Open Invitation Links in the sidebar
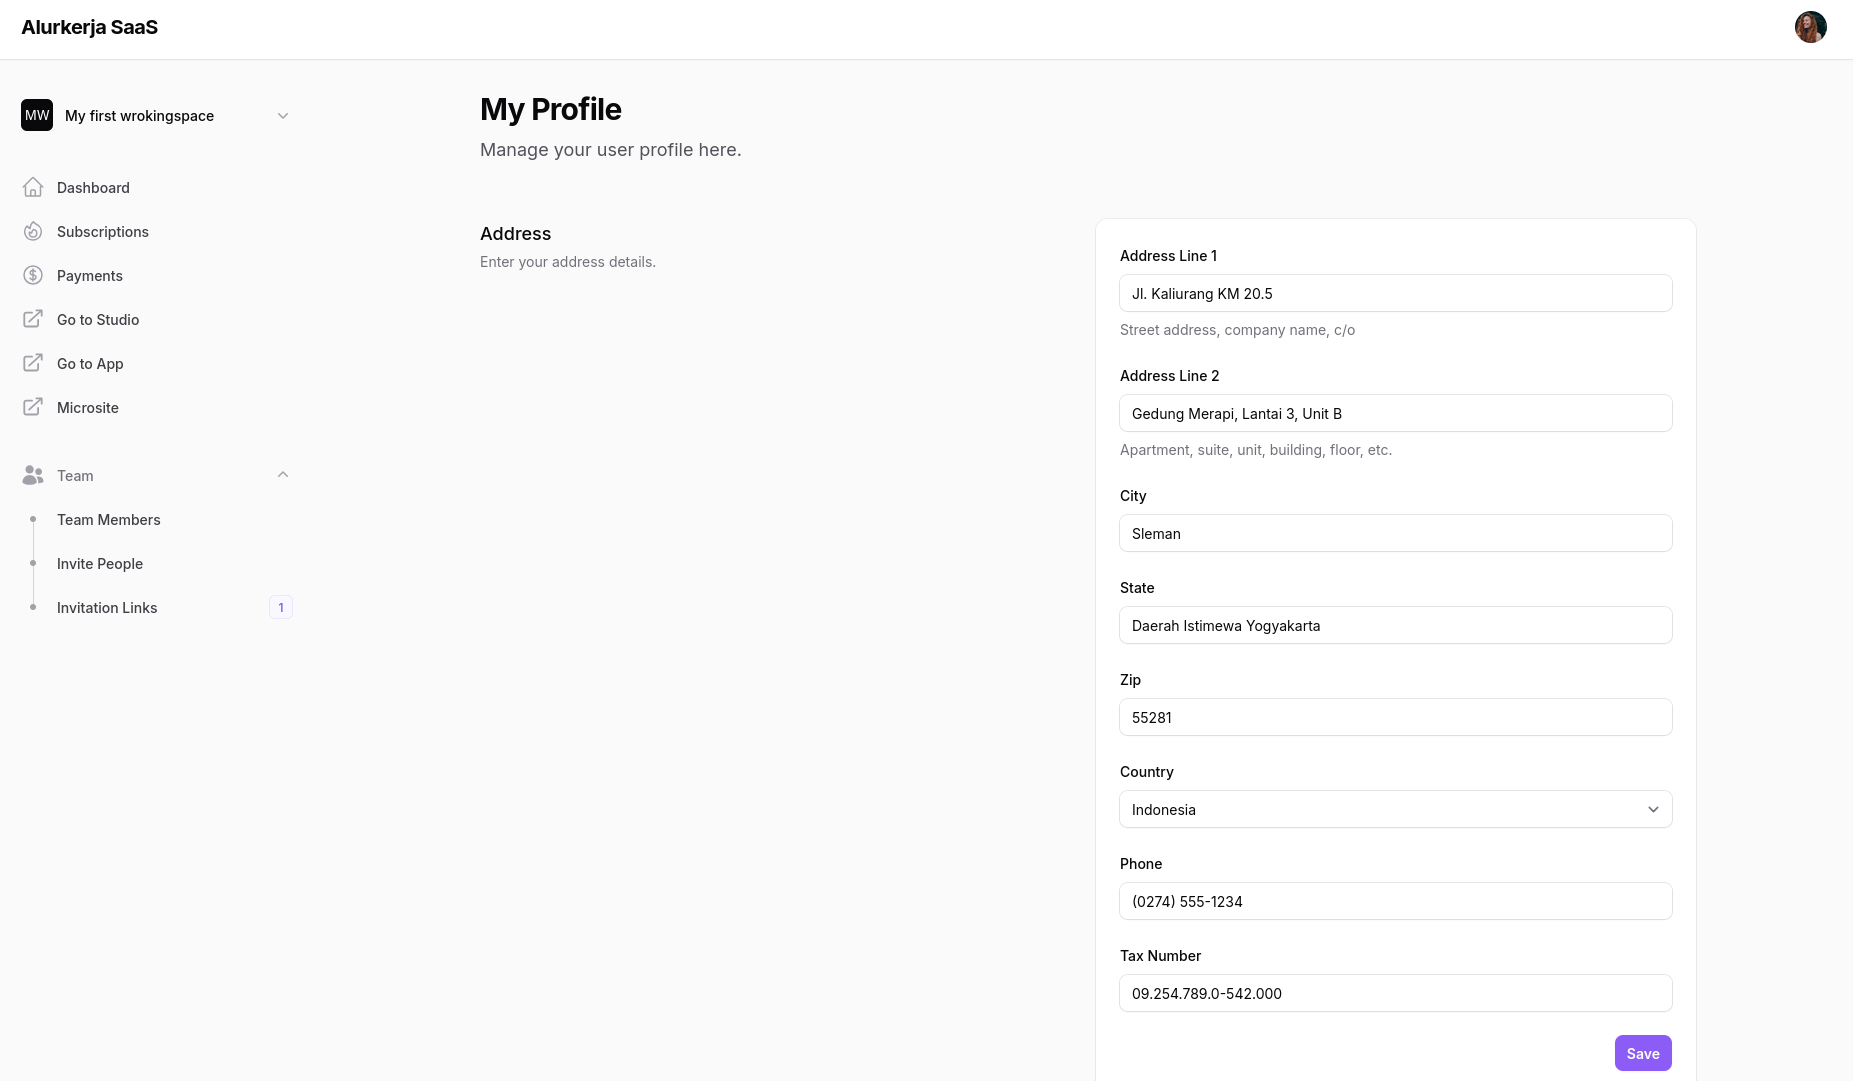This screenshot has width=1853, height=1081. click(107, 608)
